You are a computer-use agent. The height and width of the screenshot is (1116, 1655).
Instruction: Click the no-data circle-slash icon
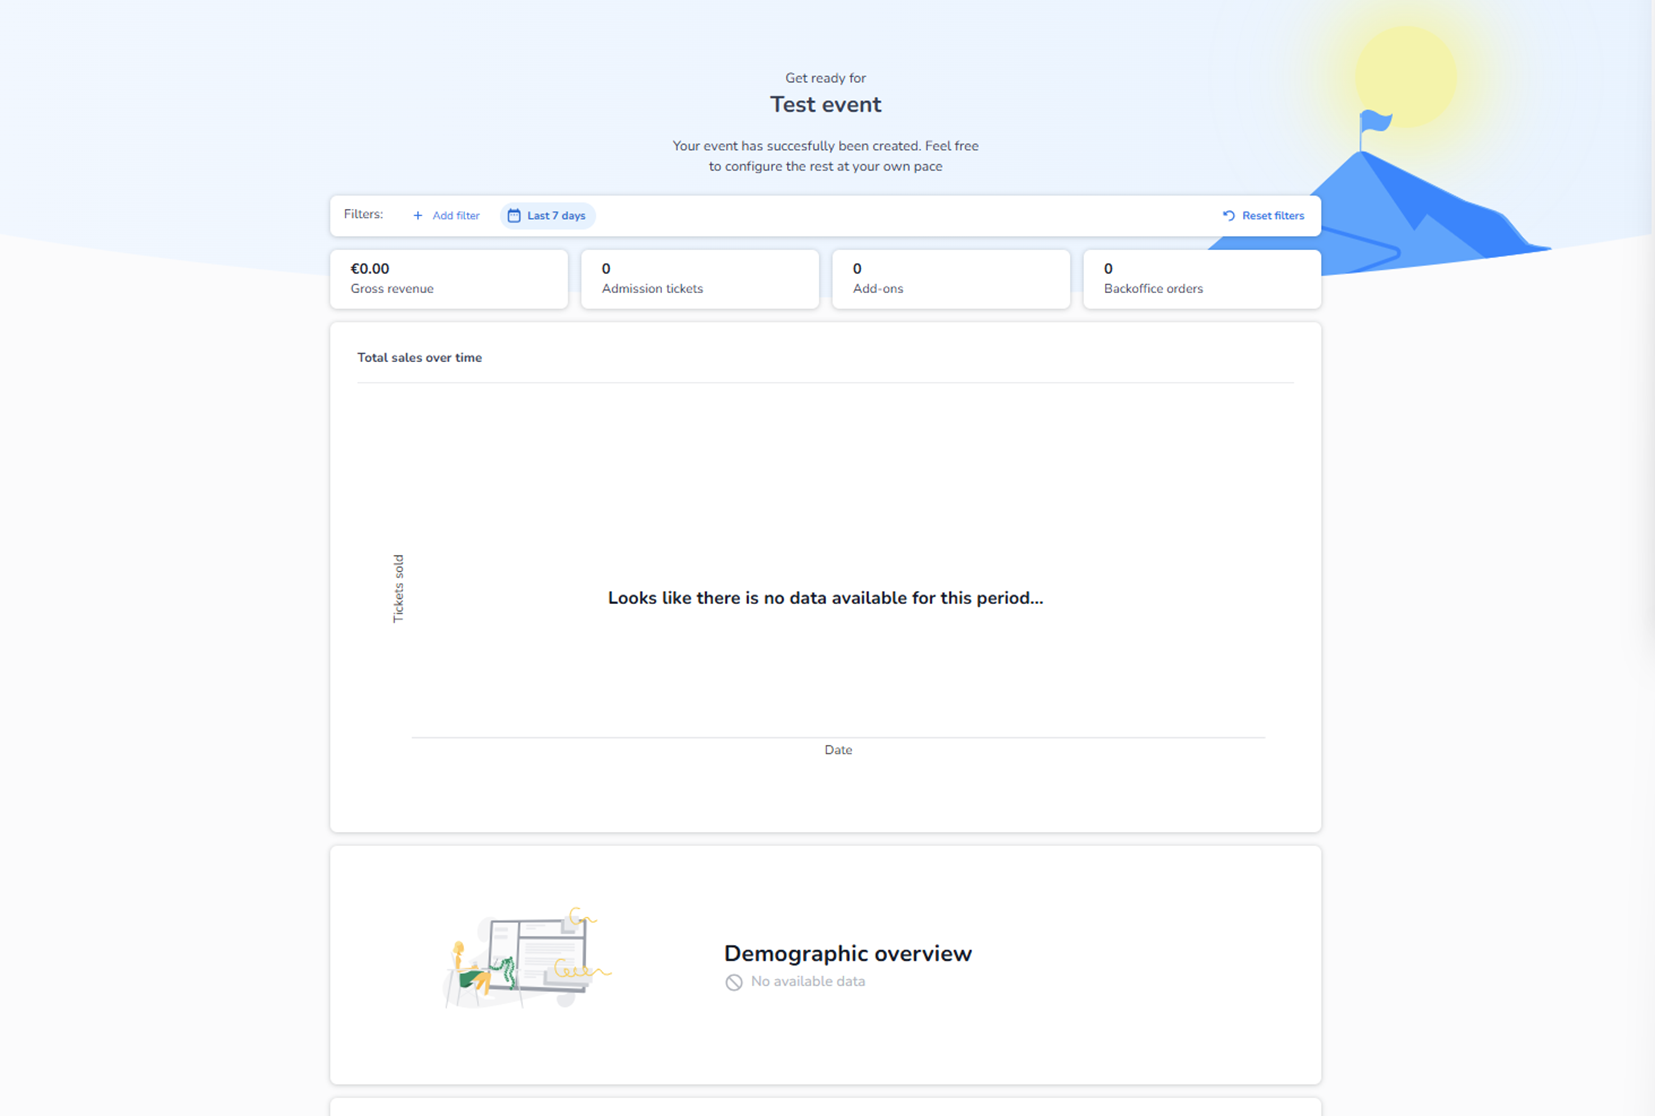pyautogui.click(x=734, y=982)
